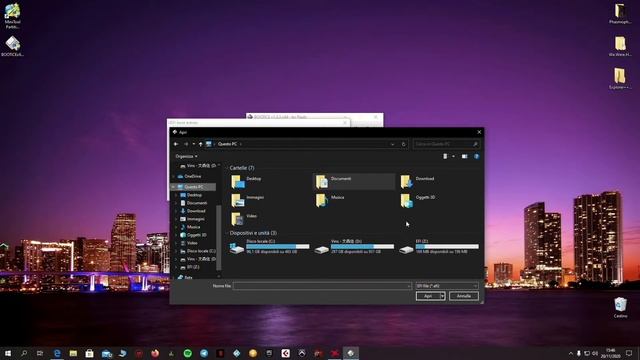Open the Cestino recycle bin
This screenshot has height=360, width=640.
coord(620,307)
